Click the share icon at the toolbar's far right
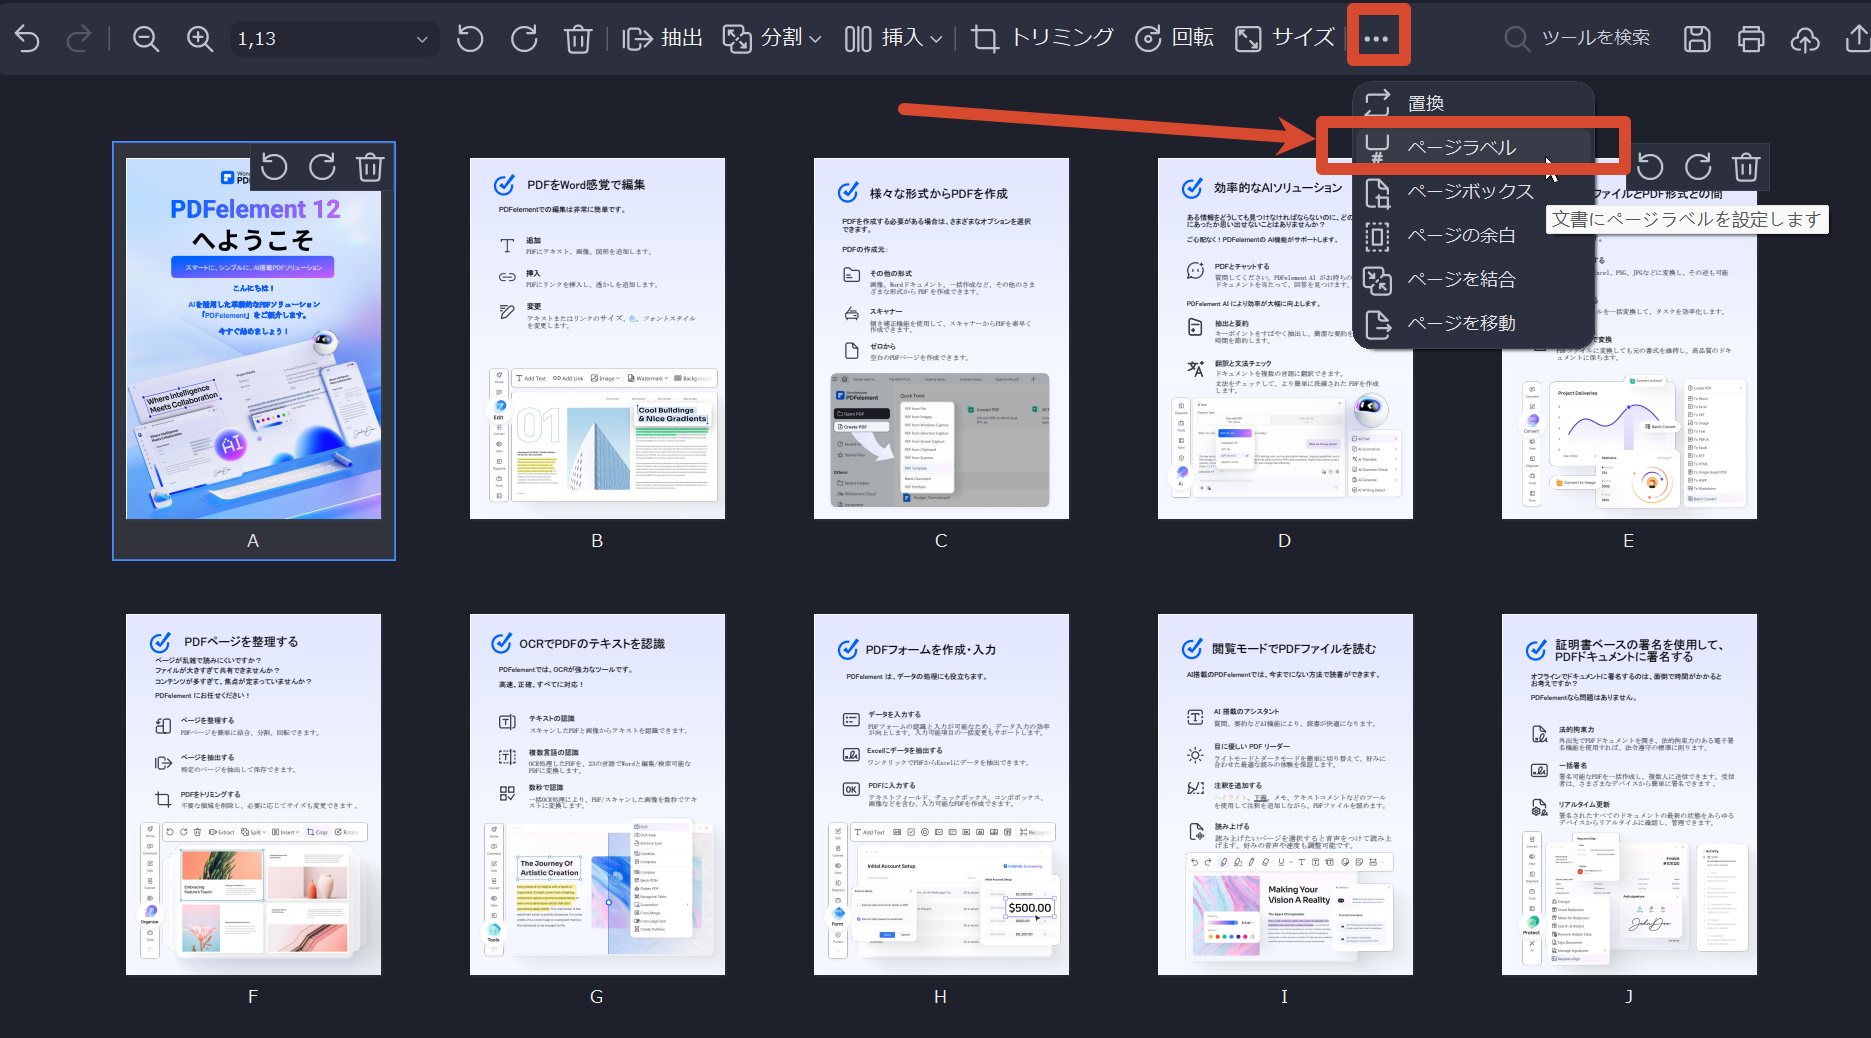Image resolution: width=1871 pixels, height=1038 pixels. 1857,39
